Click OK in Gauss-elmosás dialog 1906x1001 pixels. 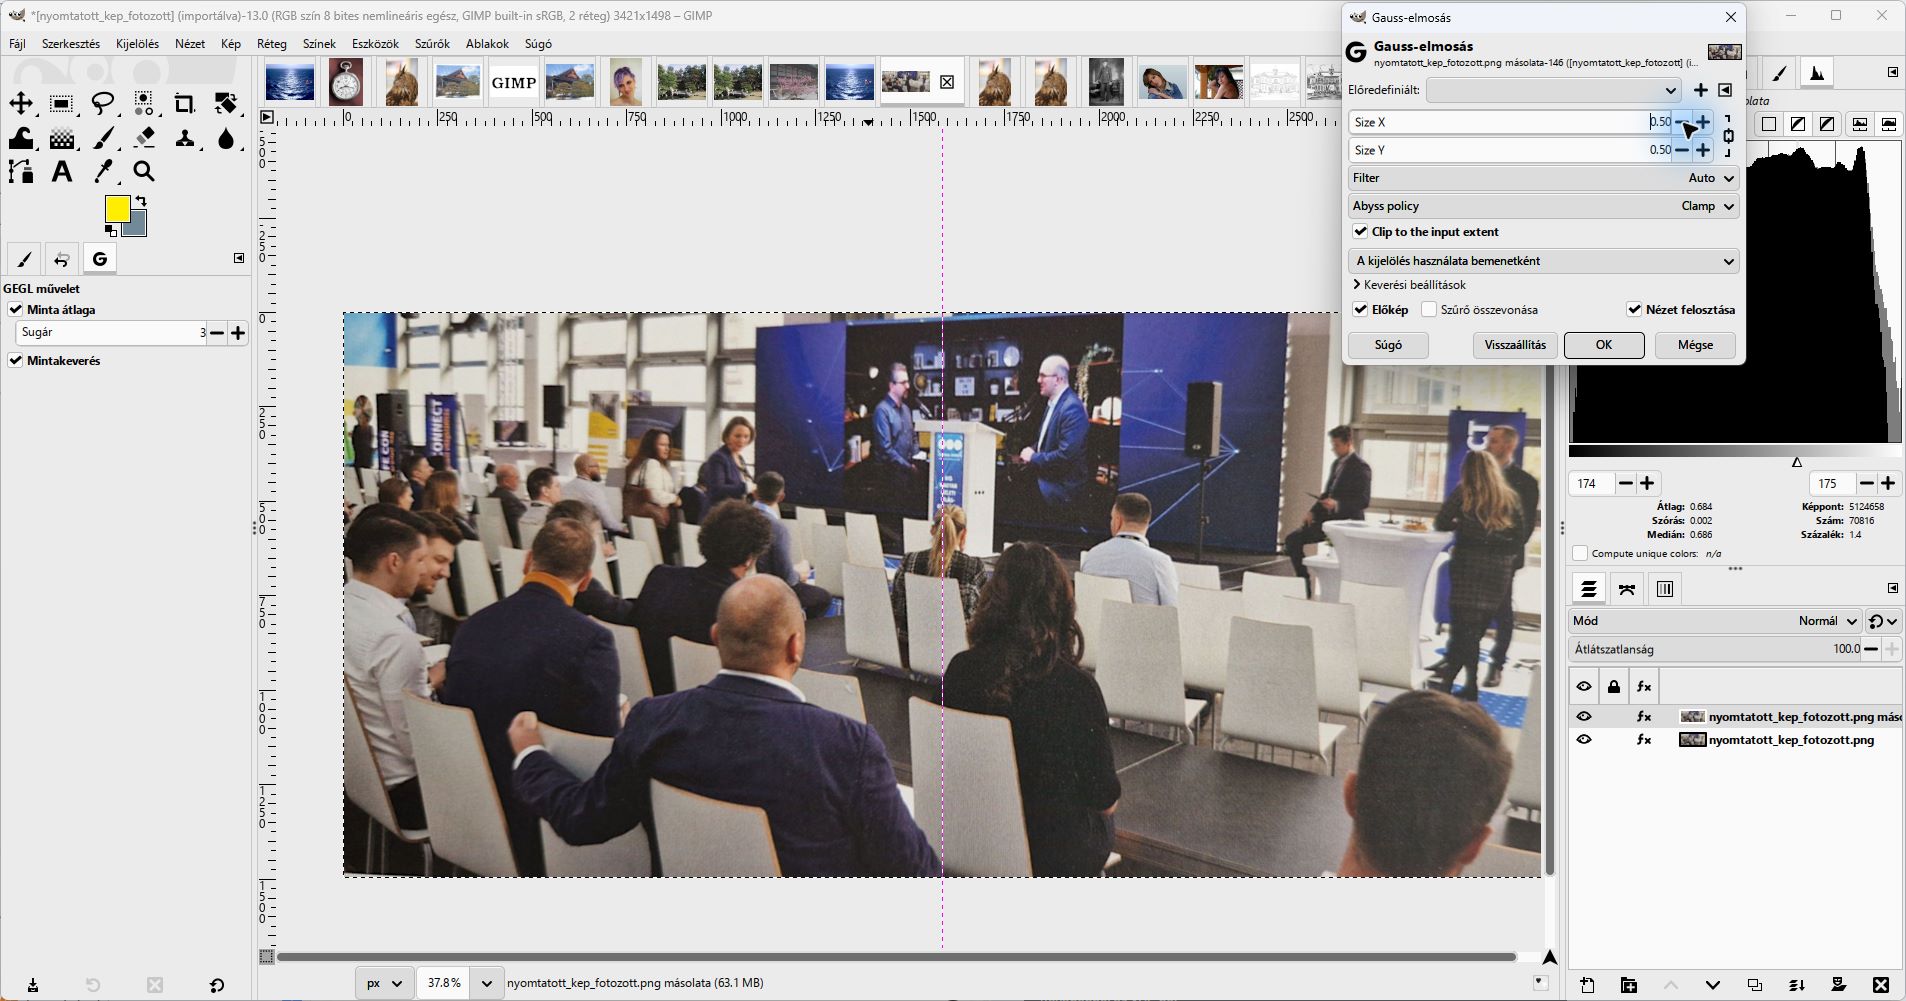(x=1604, y=345)
